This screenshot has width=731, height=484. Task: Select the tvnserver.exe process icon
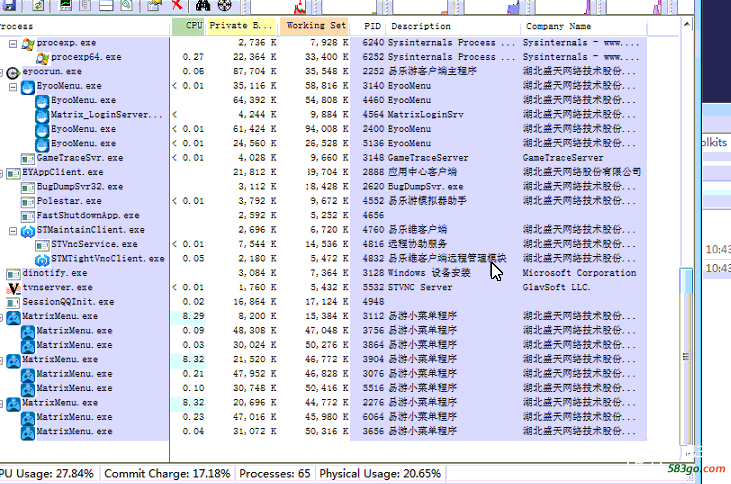[x=13, y=288]
